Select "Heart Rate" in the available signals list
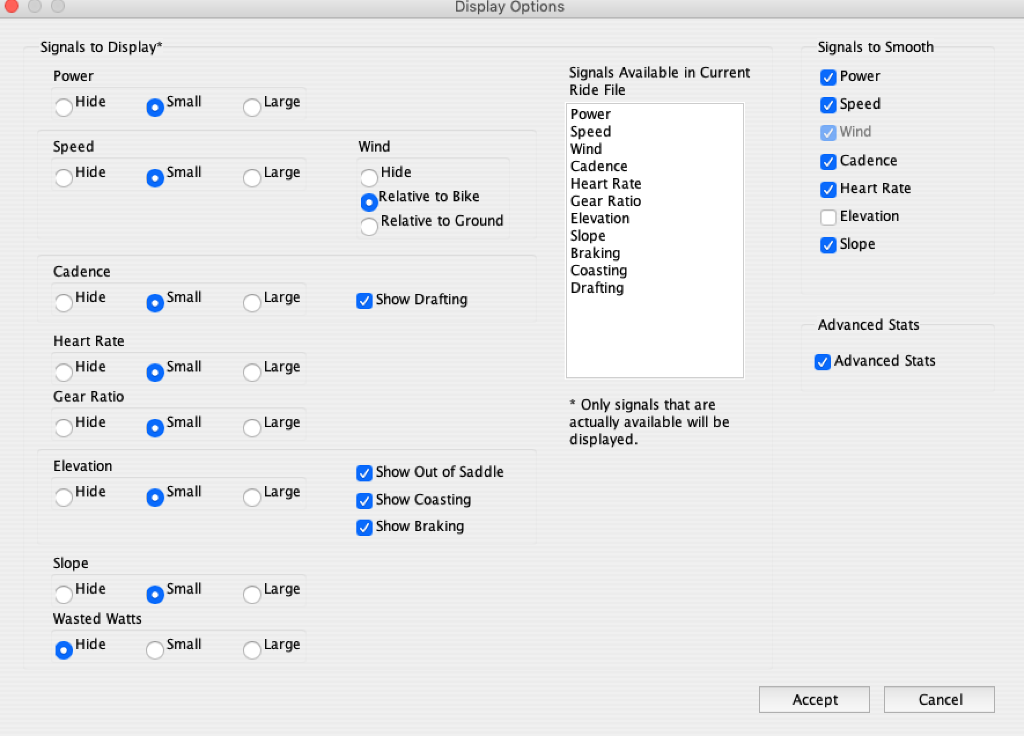1024x736 pixels. [x=606, y=183]
